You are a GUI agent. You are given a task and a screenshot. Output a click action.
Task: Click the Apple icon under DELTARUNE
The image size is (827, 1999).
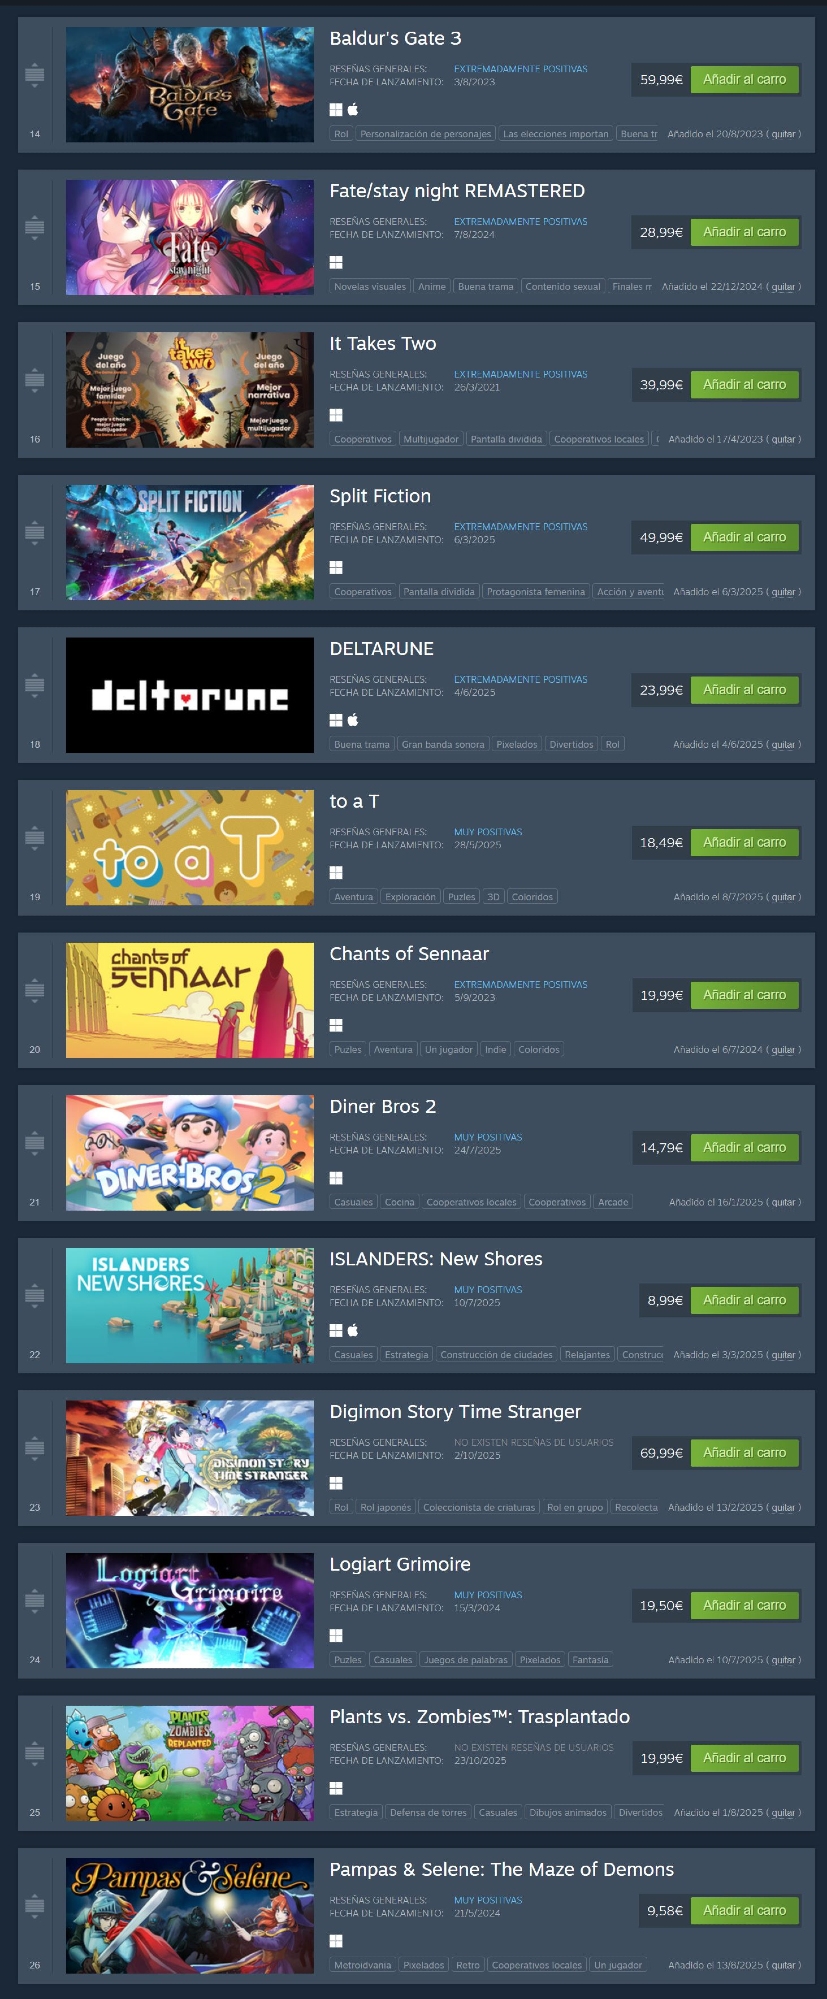coord(353,720)
